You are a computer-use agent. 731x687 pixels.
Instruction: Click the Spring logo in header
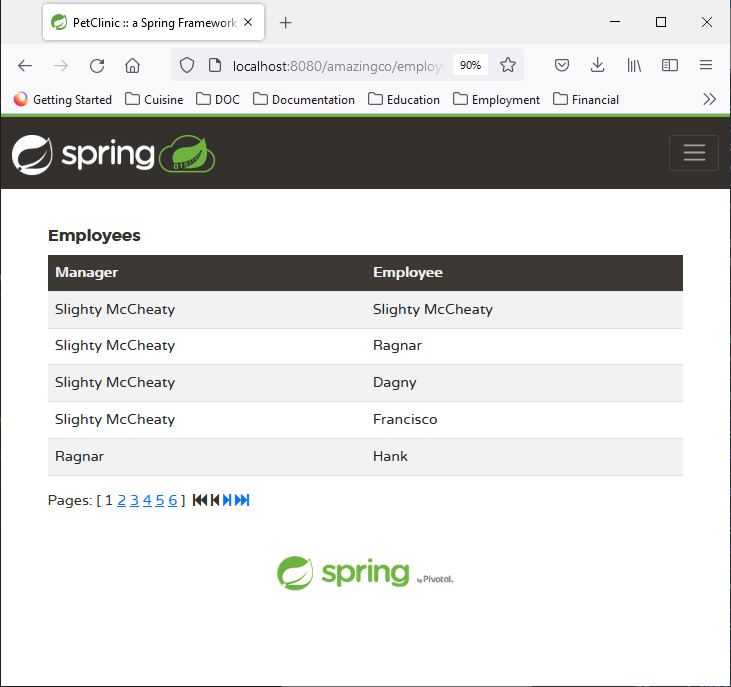point(113,154)
